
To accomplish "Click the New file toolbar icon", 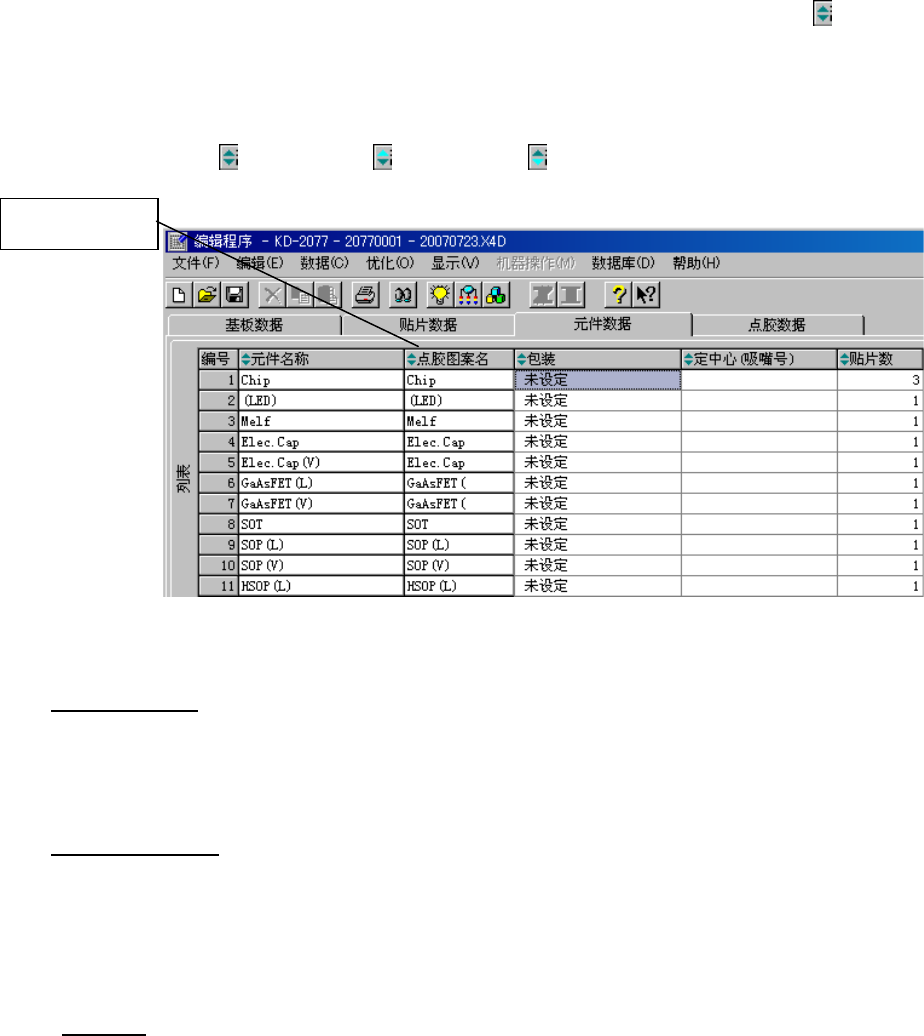I will pos(178,295).
